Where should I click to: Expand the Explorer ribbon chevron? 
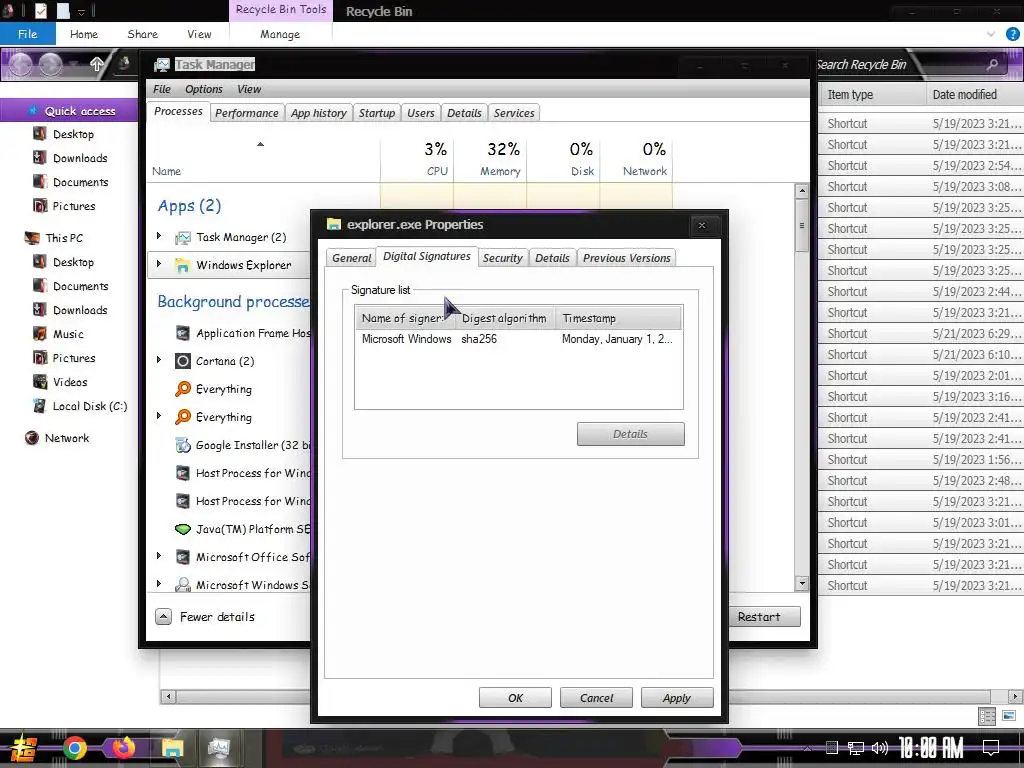point(991,34)
